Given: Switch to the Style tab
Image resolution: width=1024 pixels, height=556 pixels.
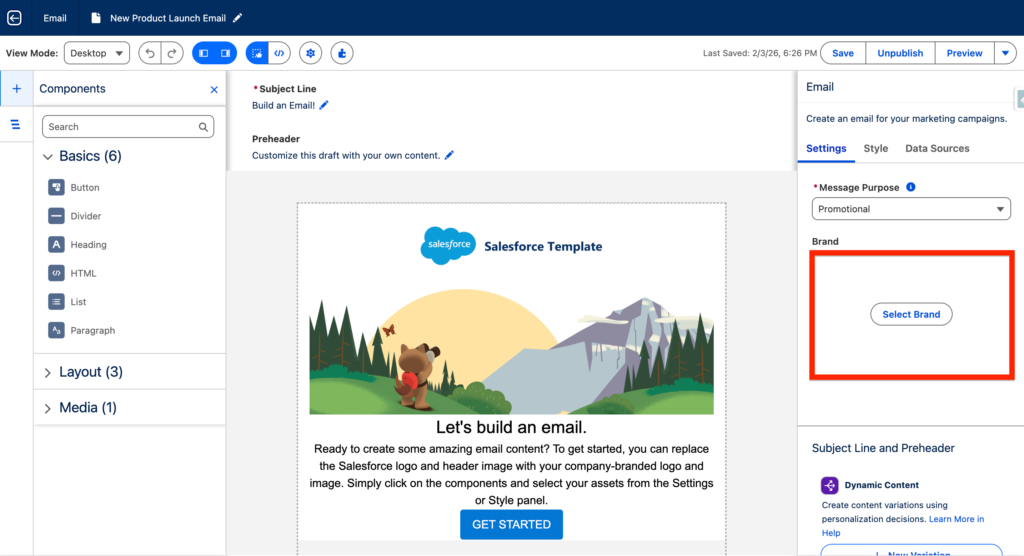Looking at the screenshot, I should 875,148.
